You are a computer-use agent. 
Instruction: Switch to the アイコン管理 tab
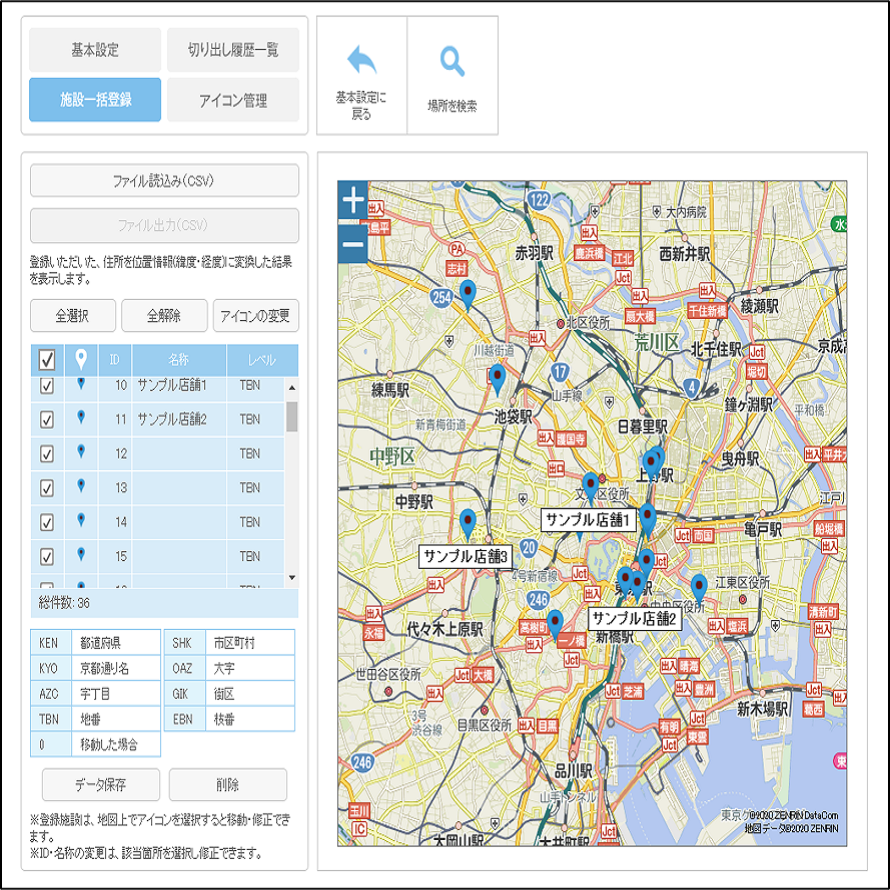click(233, 100)
